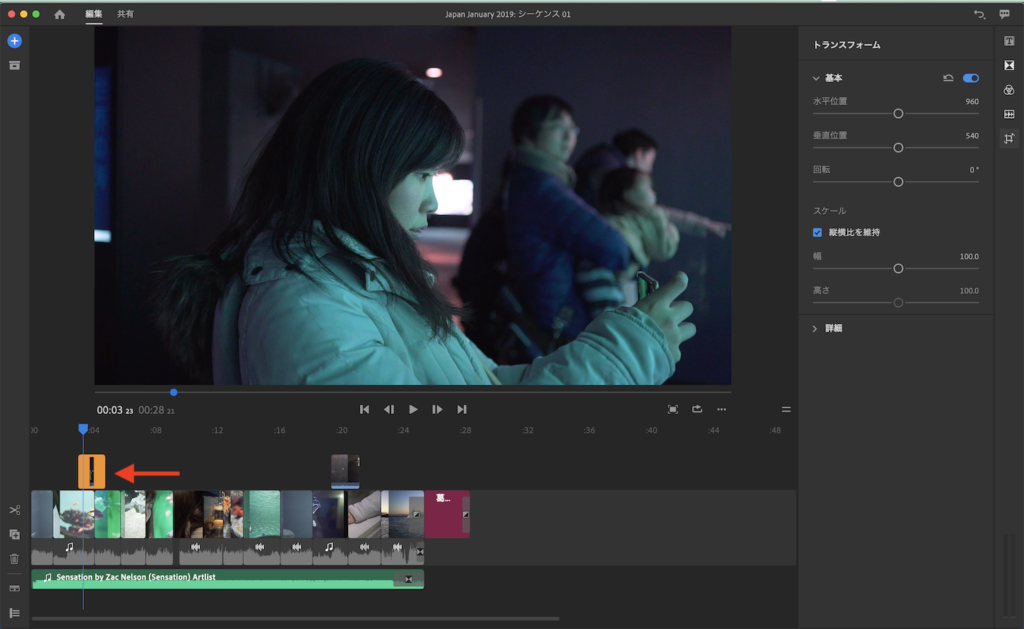Open the three-dot more options menu
This screenshot has height=629, width=1024.
click(721, 409)
